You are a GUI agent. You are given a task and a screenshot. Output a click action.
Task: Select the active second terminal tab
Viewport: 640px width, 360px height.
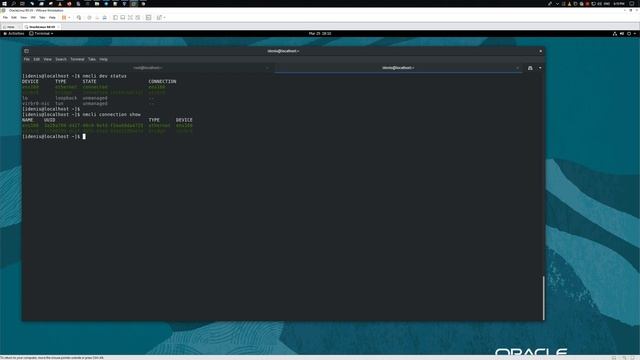tap(398, 68)
